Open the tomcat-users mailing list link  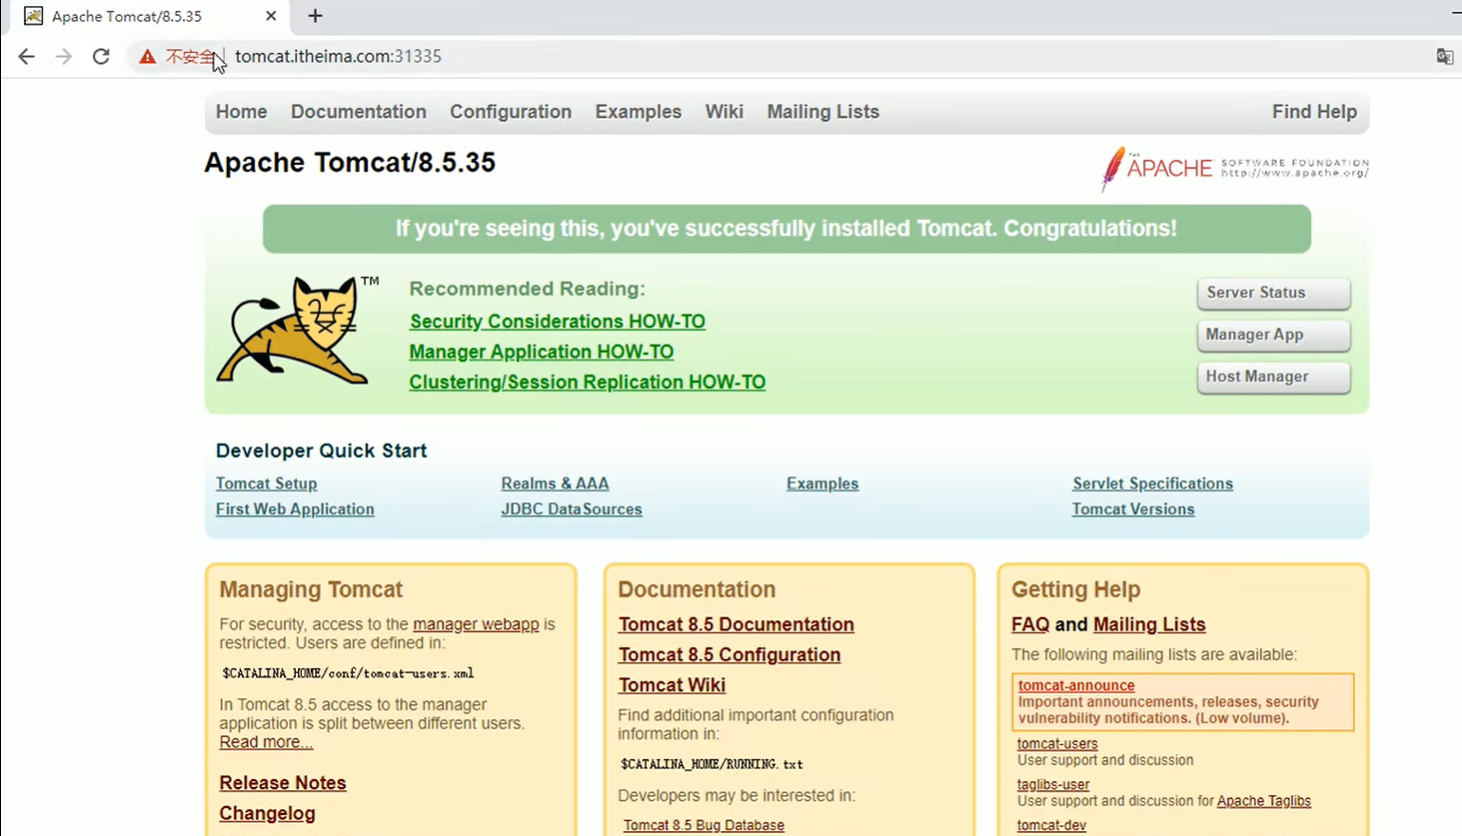click(x=1057, y=744)
